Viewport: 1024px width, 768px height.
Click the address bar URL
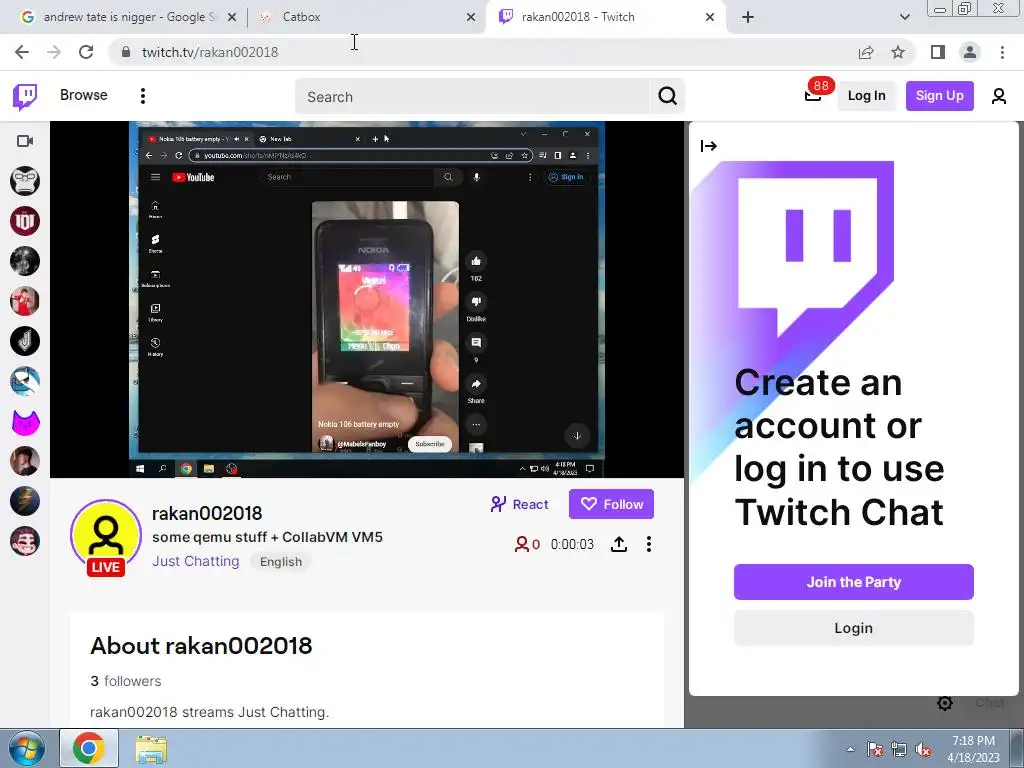click(x=210, y=52)
